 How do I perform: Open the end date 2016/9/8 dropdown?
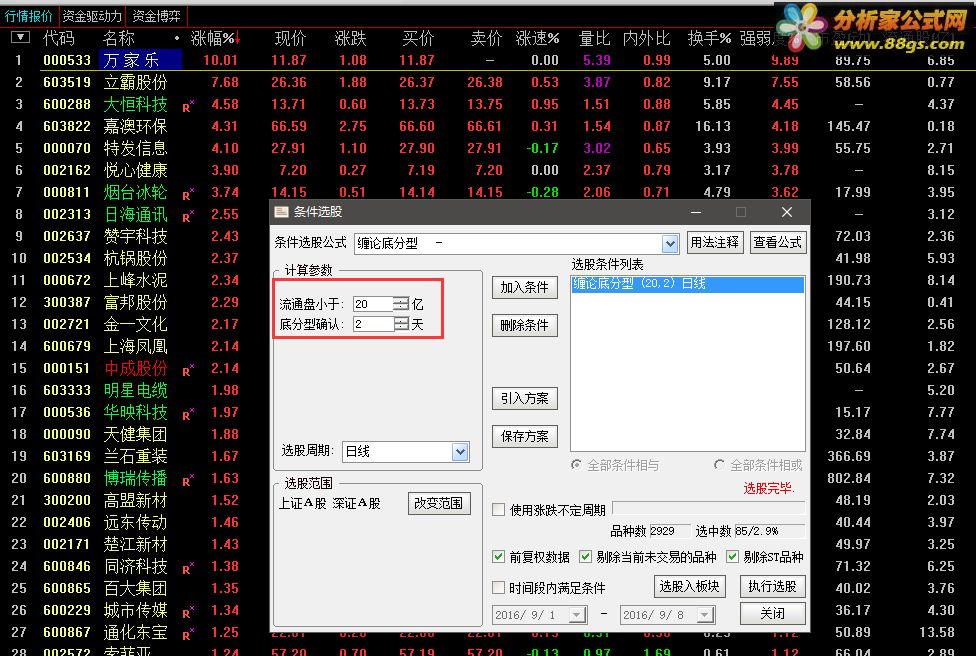tap(705, 615)
